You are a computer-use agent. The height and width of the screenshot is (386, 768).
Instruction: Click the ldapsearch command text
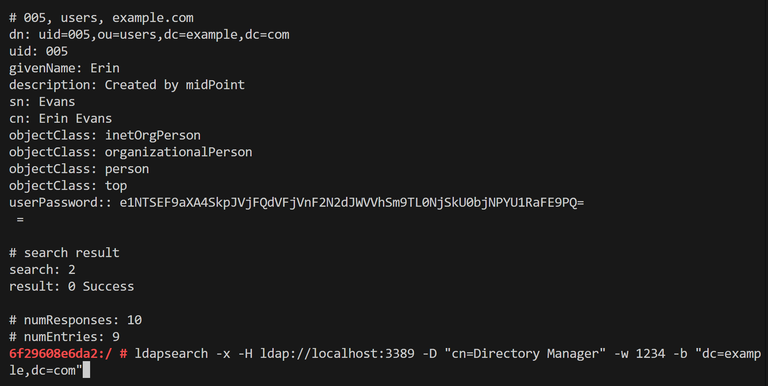pyautogui.click(x=171, y=354)
